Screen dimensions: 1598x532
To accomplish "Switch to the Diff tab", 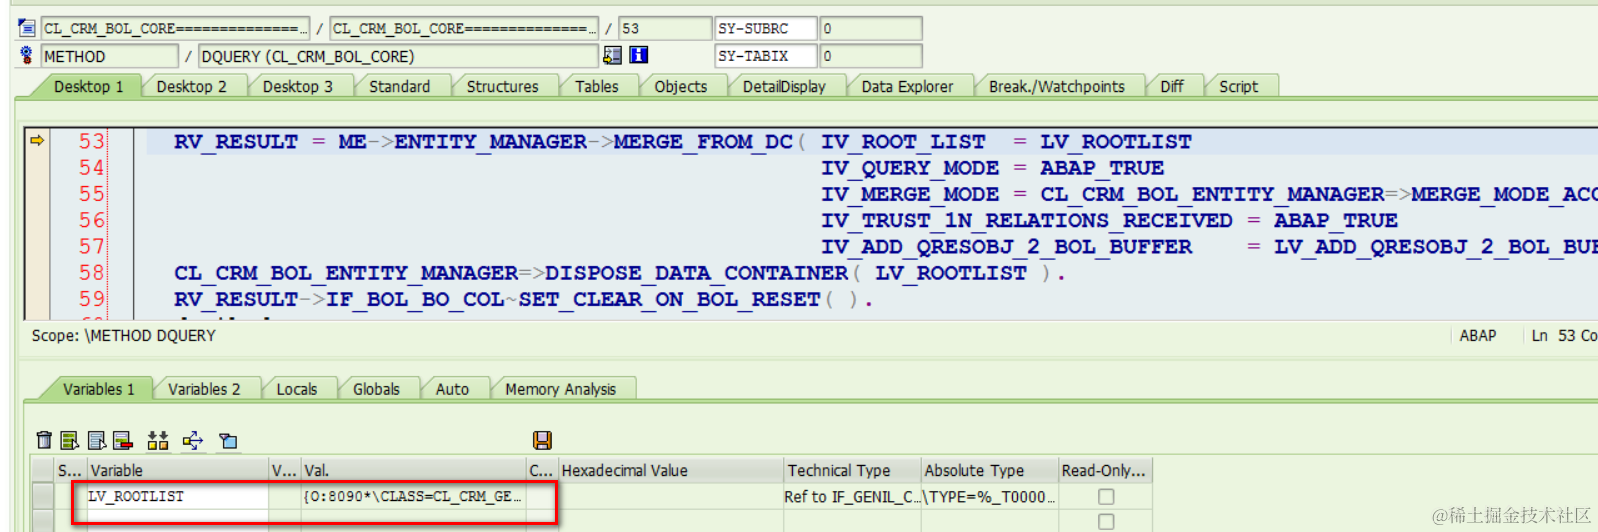I will coord(1171,87).
